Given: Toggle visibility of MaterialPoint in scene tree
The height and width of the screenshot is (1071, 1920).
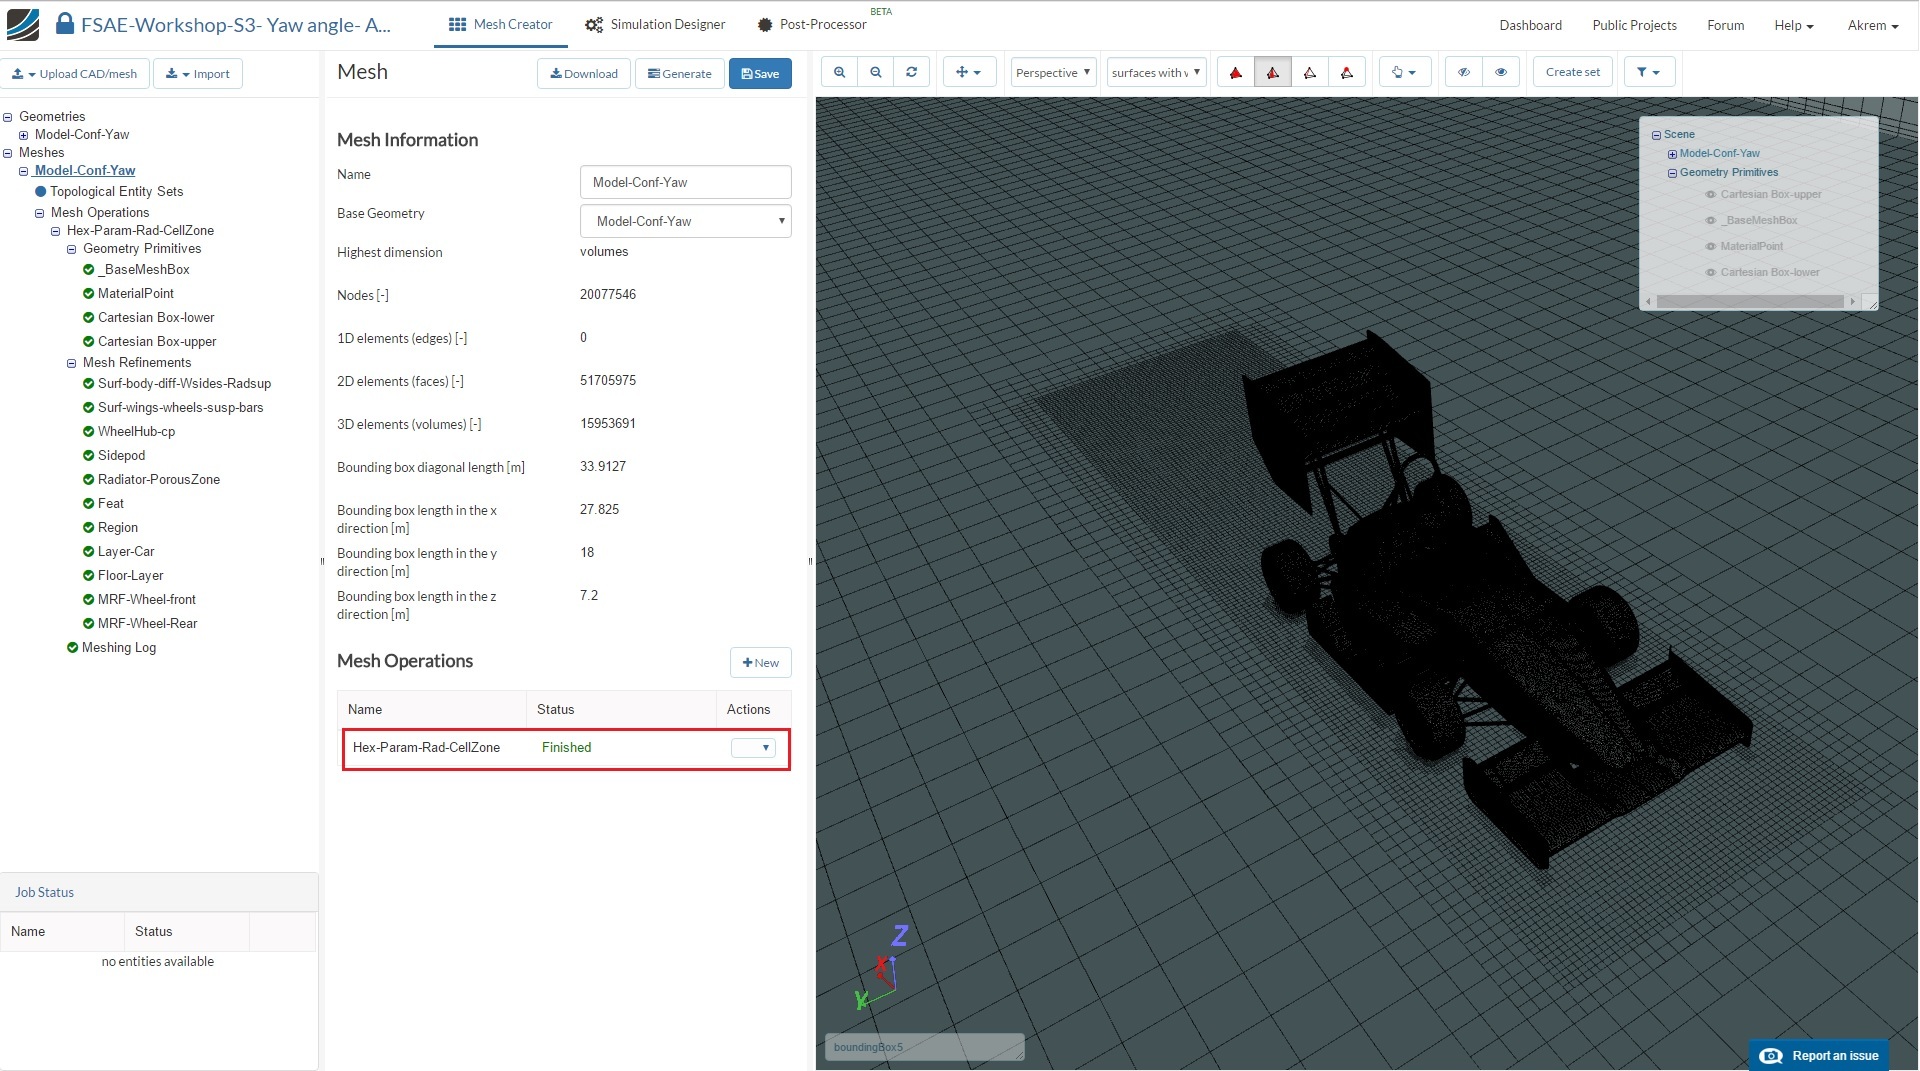Looking at the screenshot, I should tap(1710, 247).
